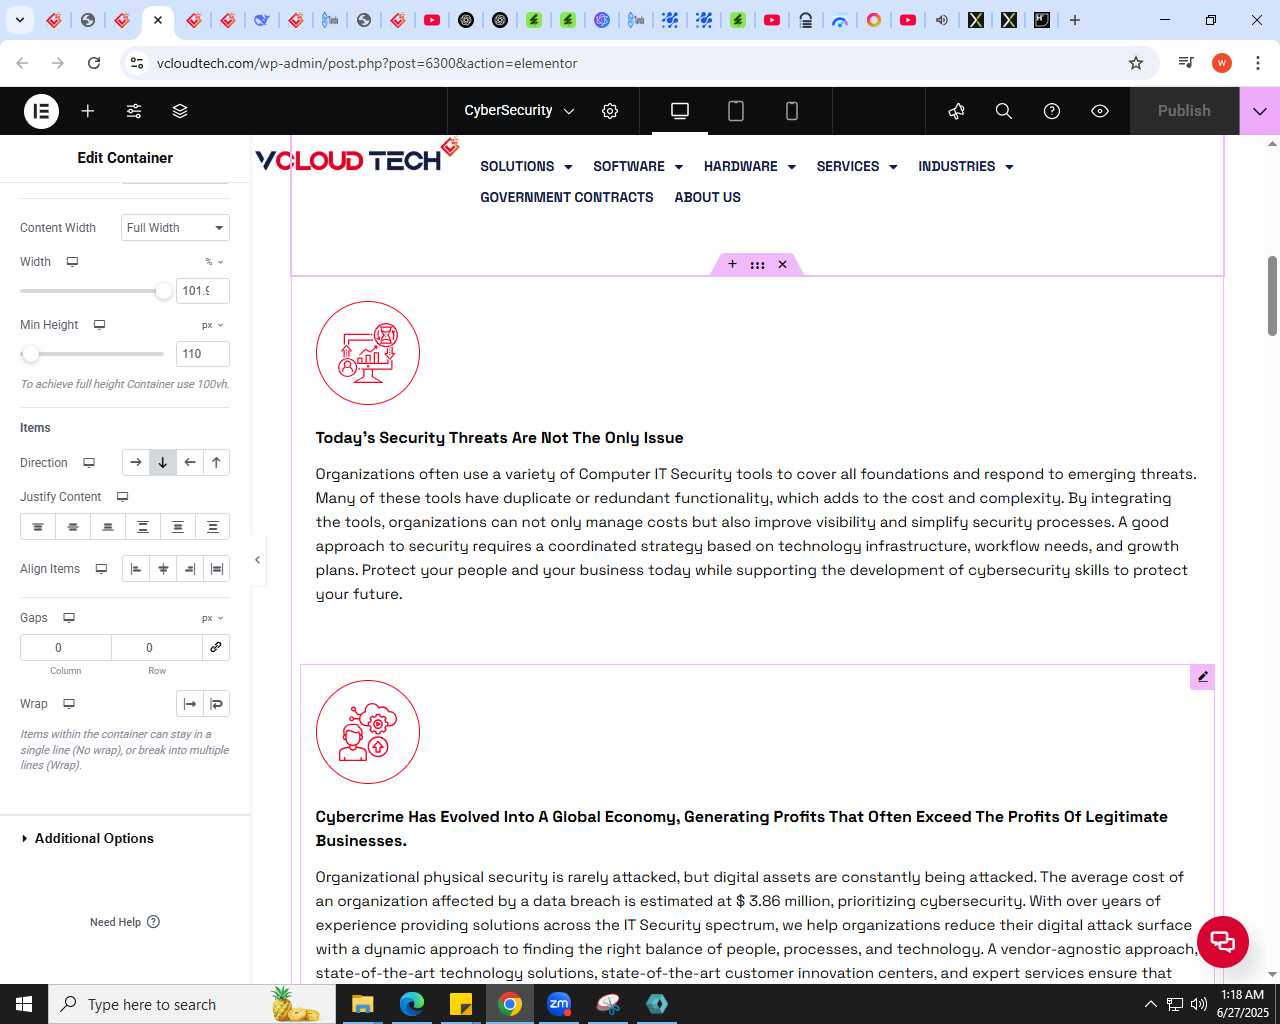The width and height of the screenshot is (1280, 1024).
Task: Edit the Row gap field
Action: (x=157, y=648)
